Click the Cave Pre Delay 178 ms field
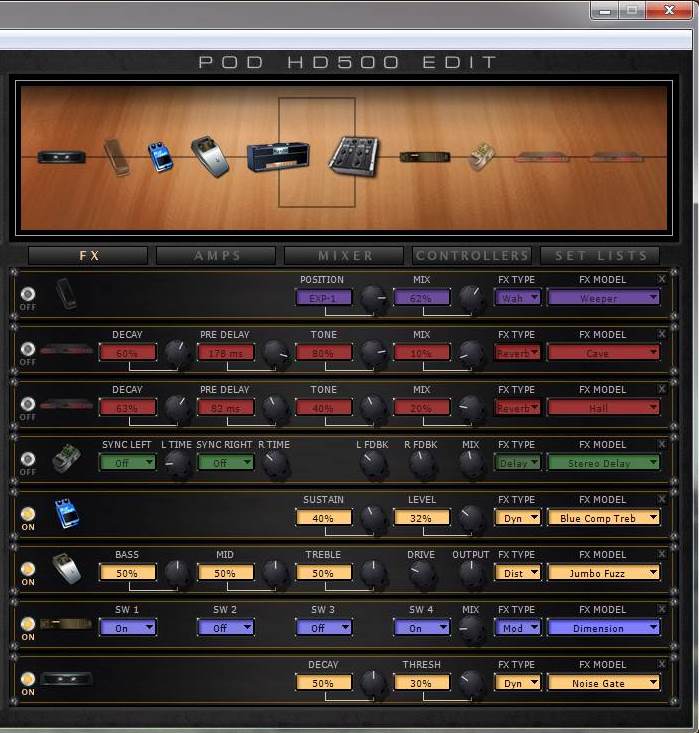The height and width of the screenshot is (733, 699). [226, 353]
